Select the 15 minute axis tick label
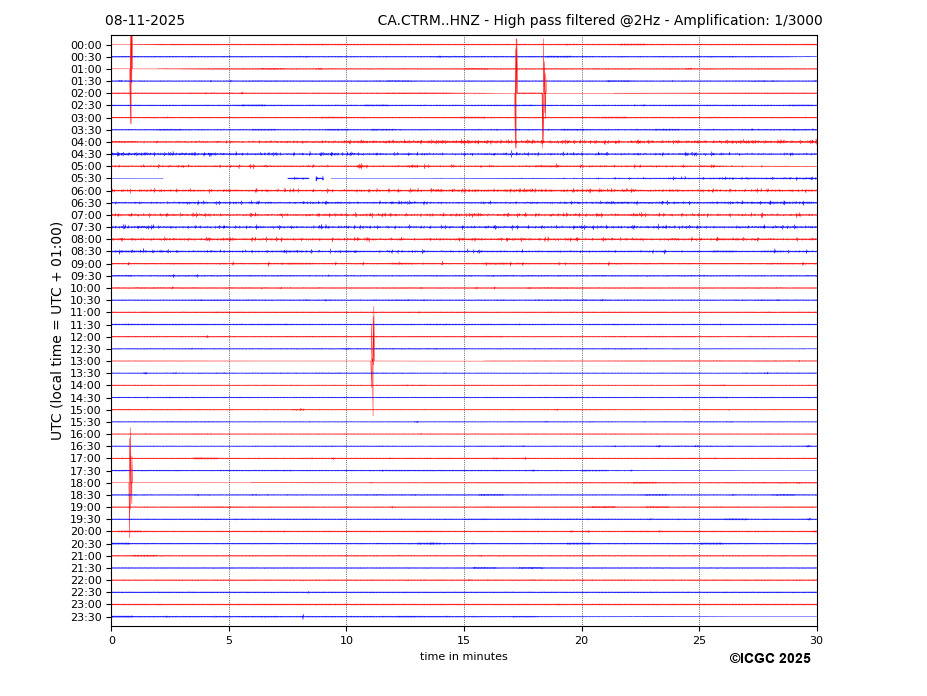This screenshot has height=696, width=927. (x=464, y=640)
